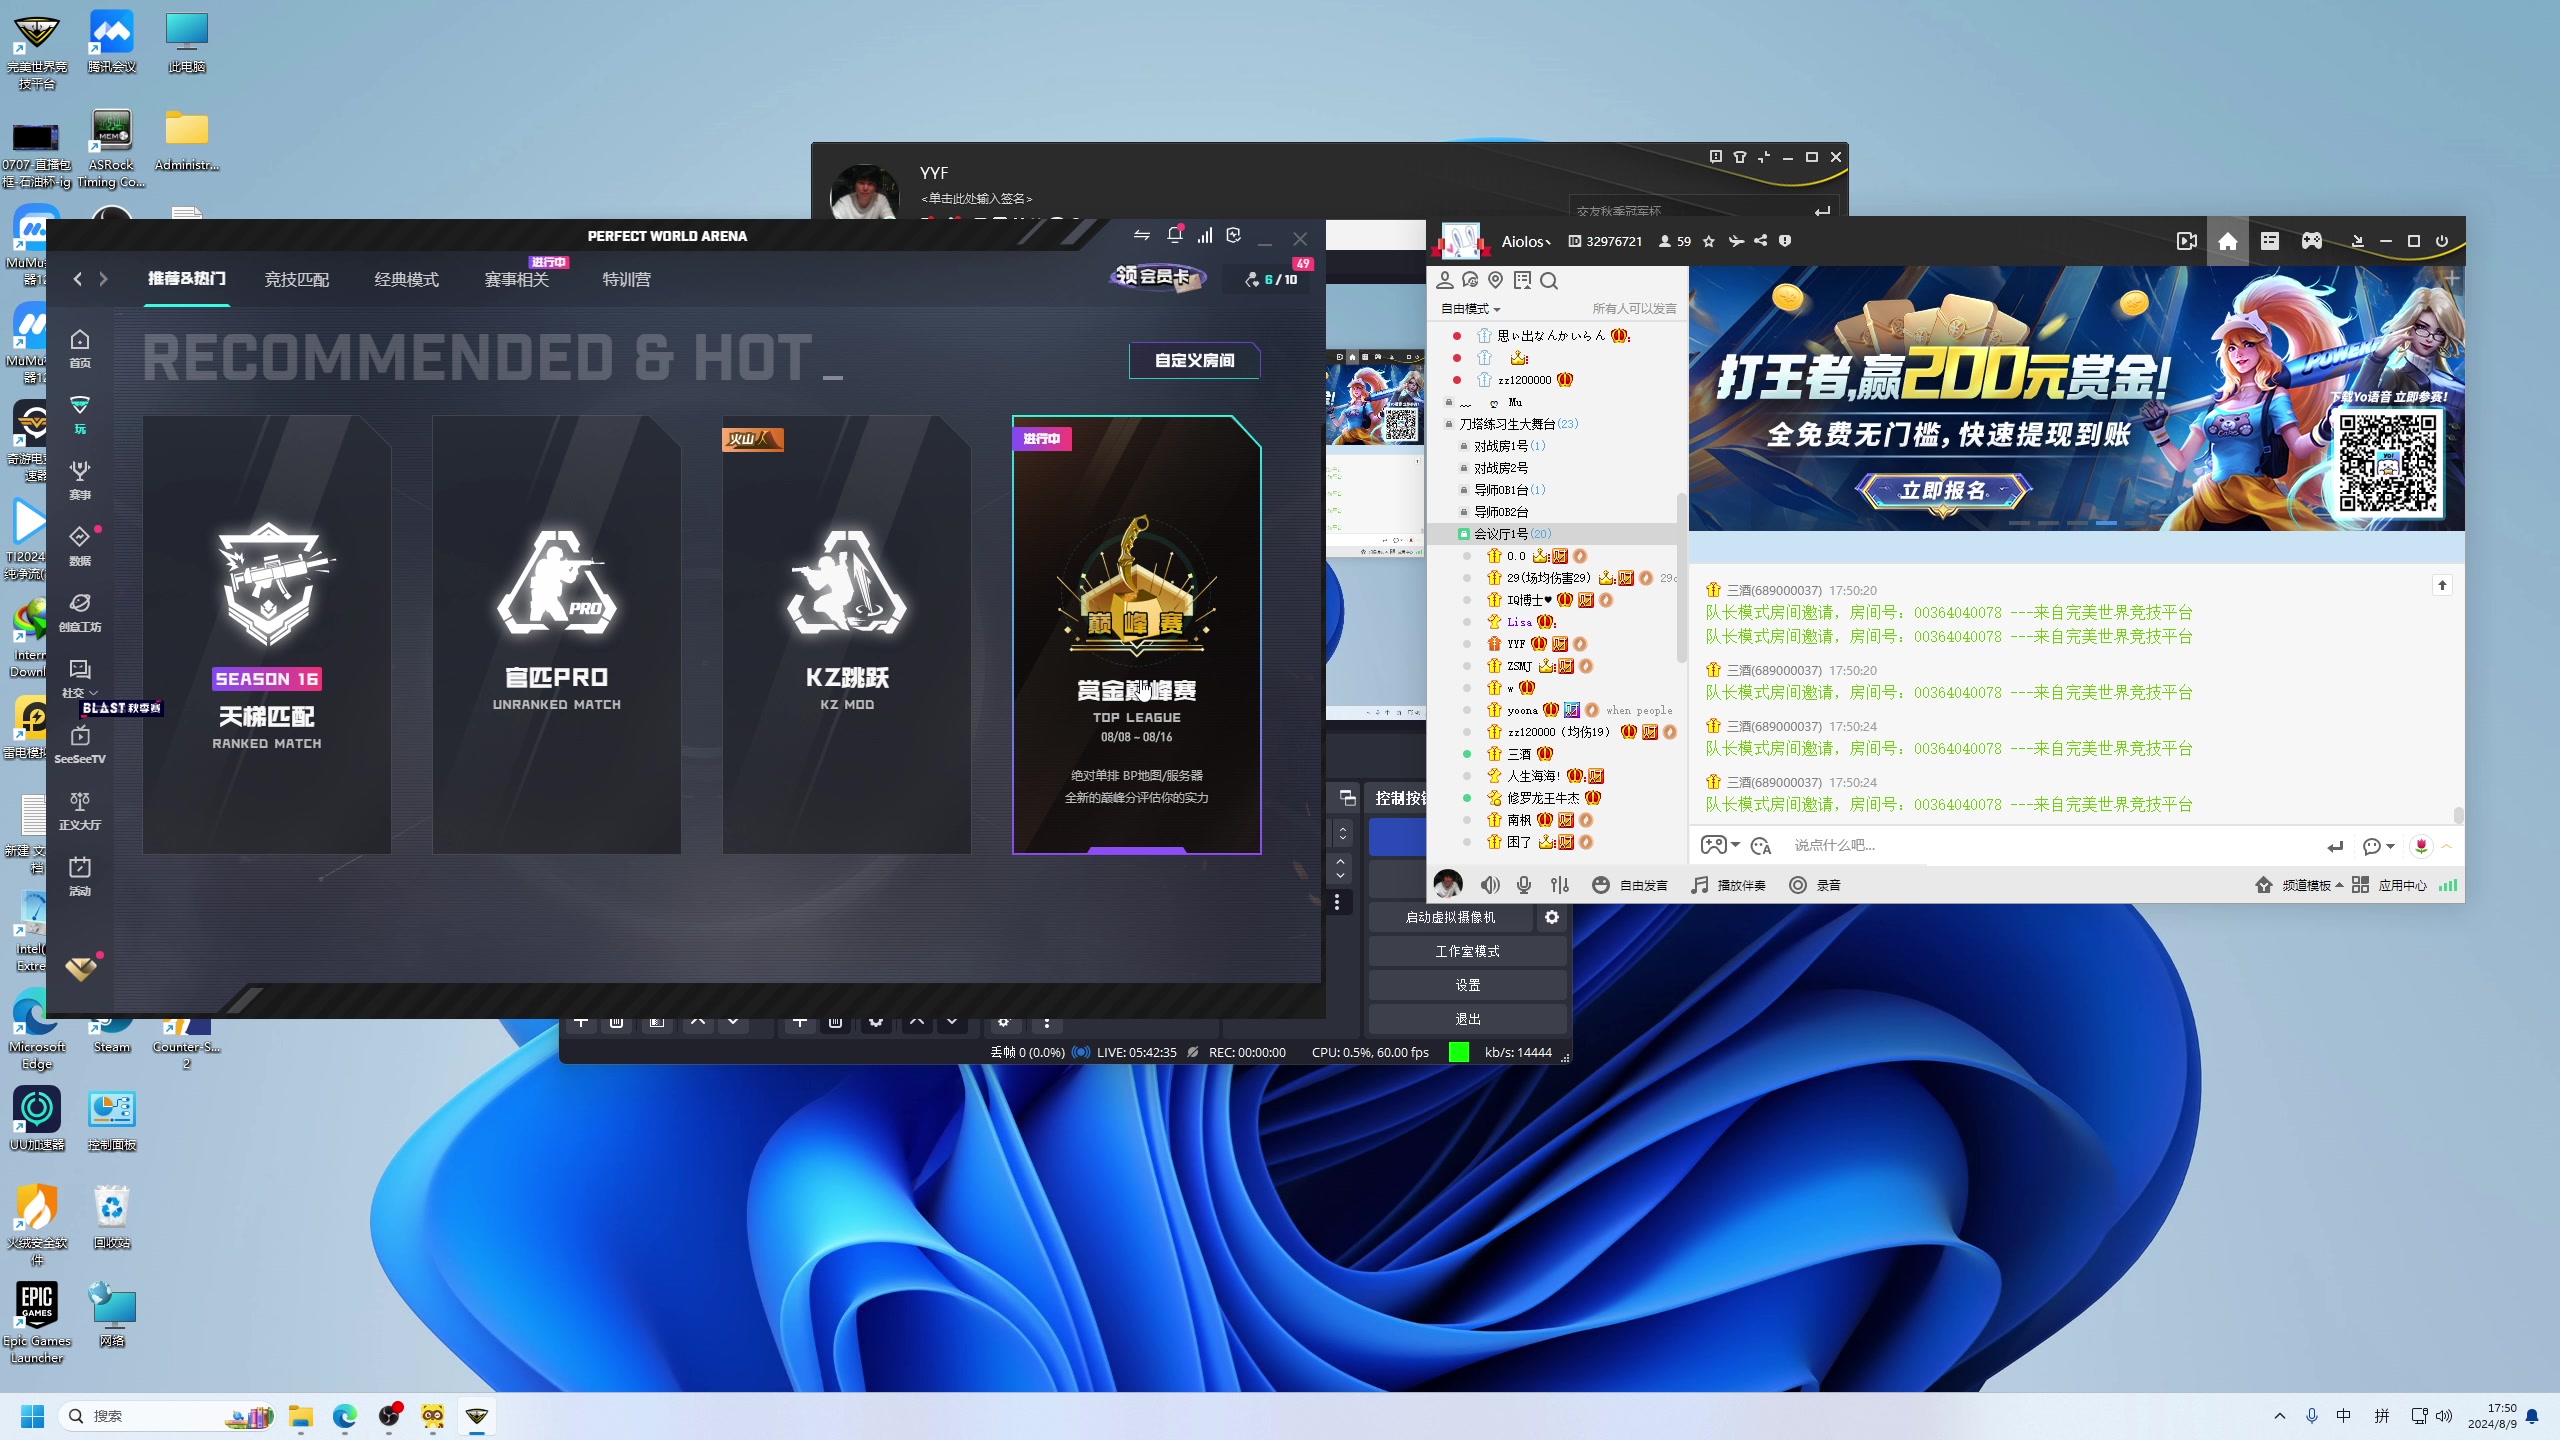The height and width of the screenshot is (1440, 2560).
Task: Open the YY gamepad icon in header
Action: pyautogui.click(x=2312, y=241)
